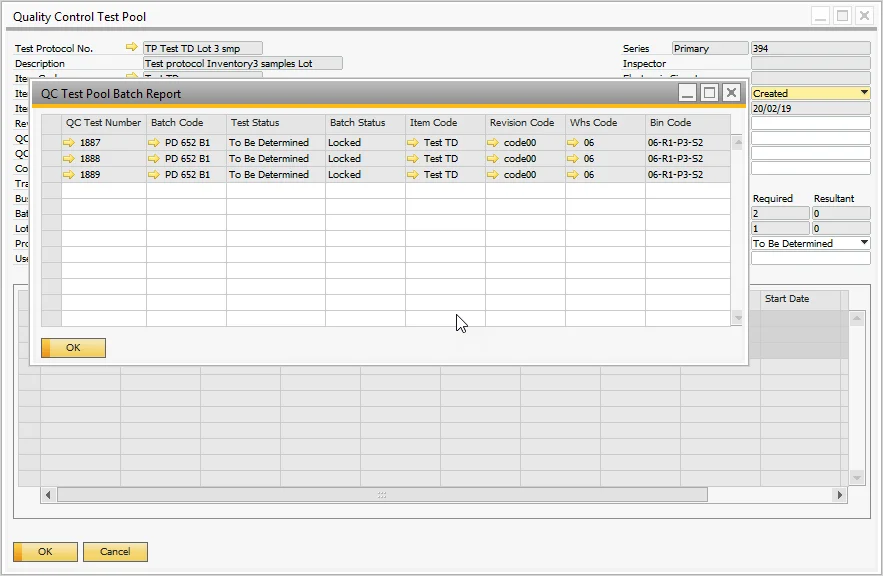Screen dimensions: 883x576
Task: Click the Cancel button
Action: (x=115, y=552)
